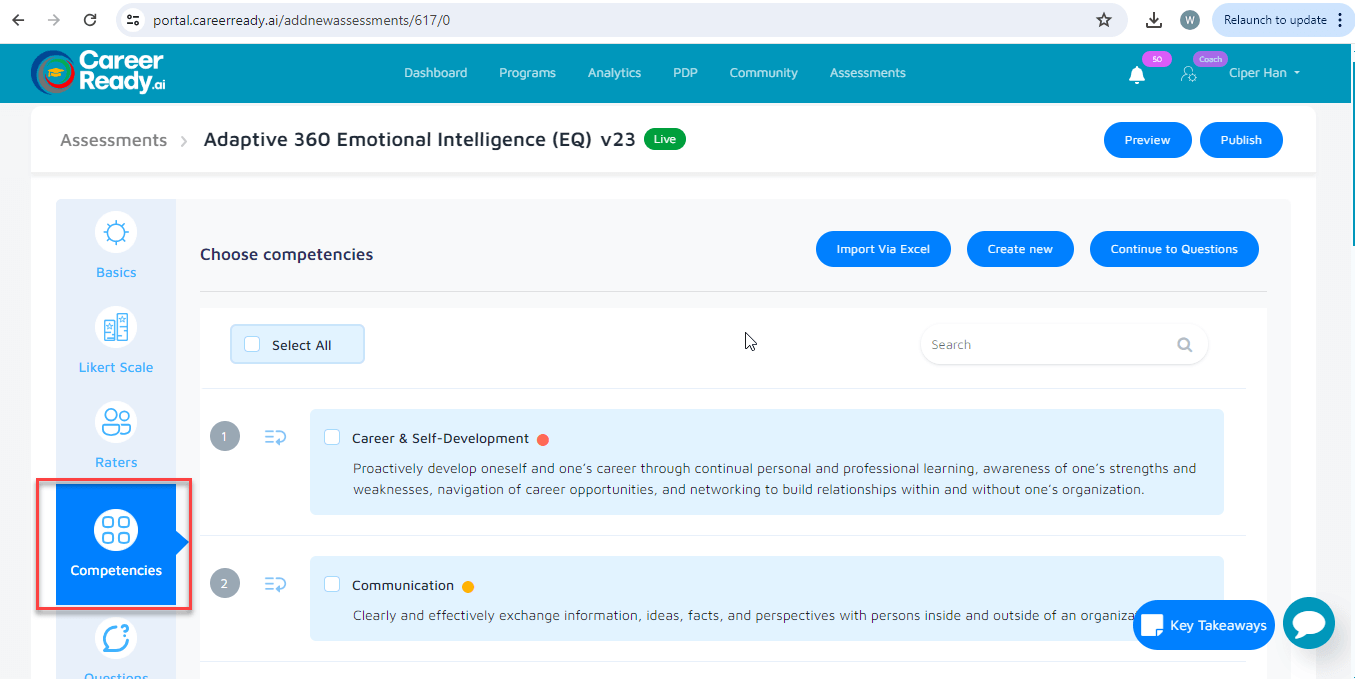
Task: Open the Chrome three-dot menu
Action: (x=1340, y=20)
